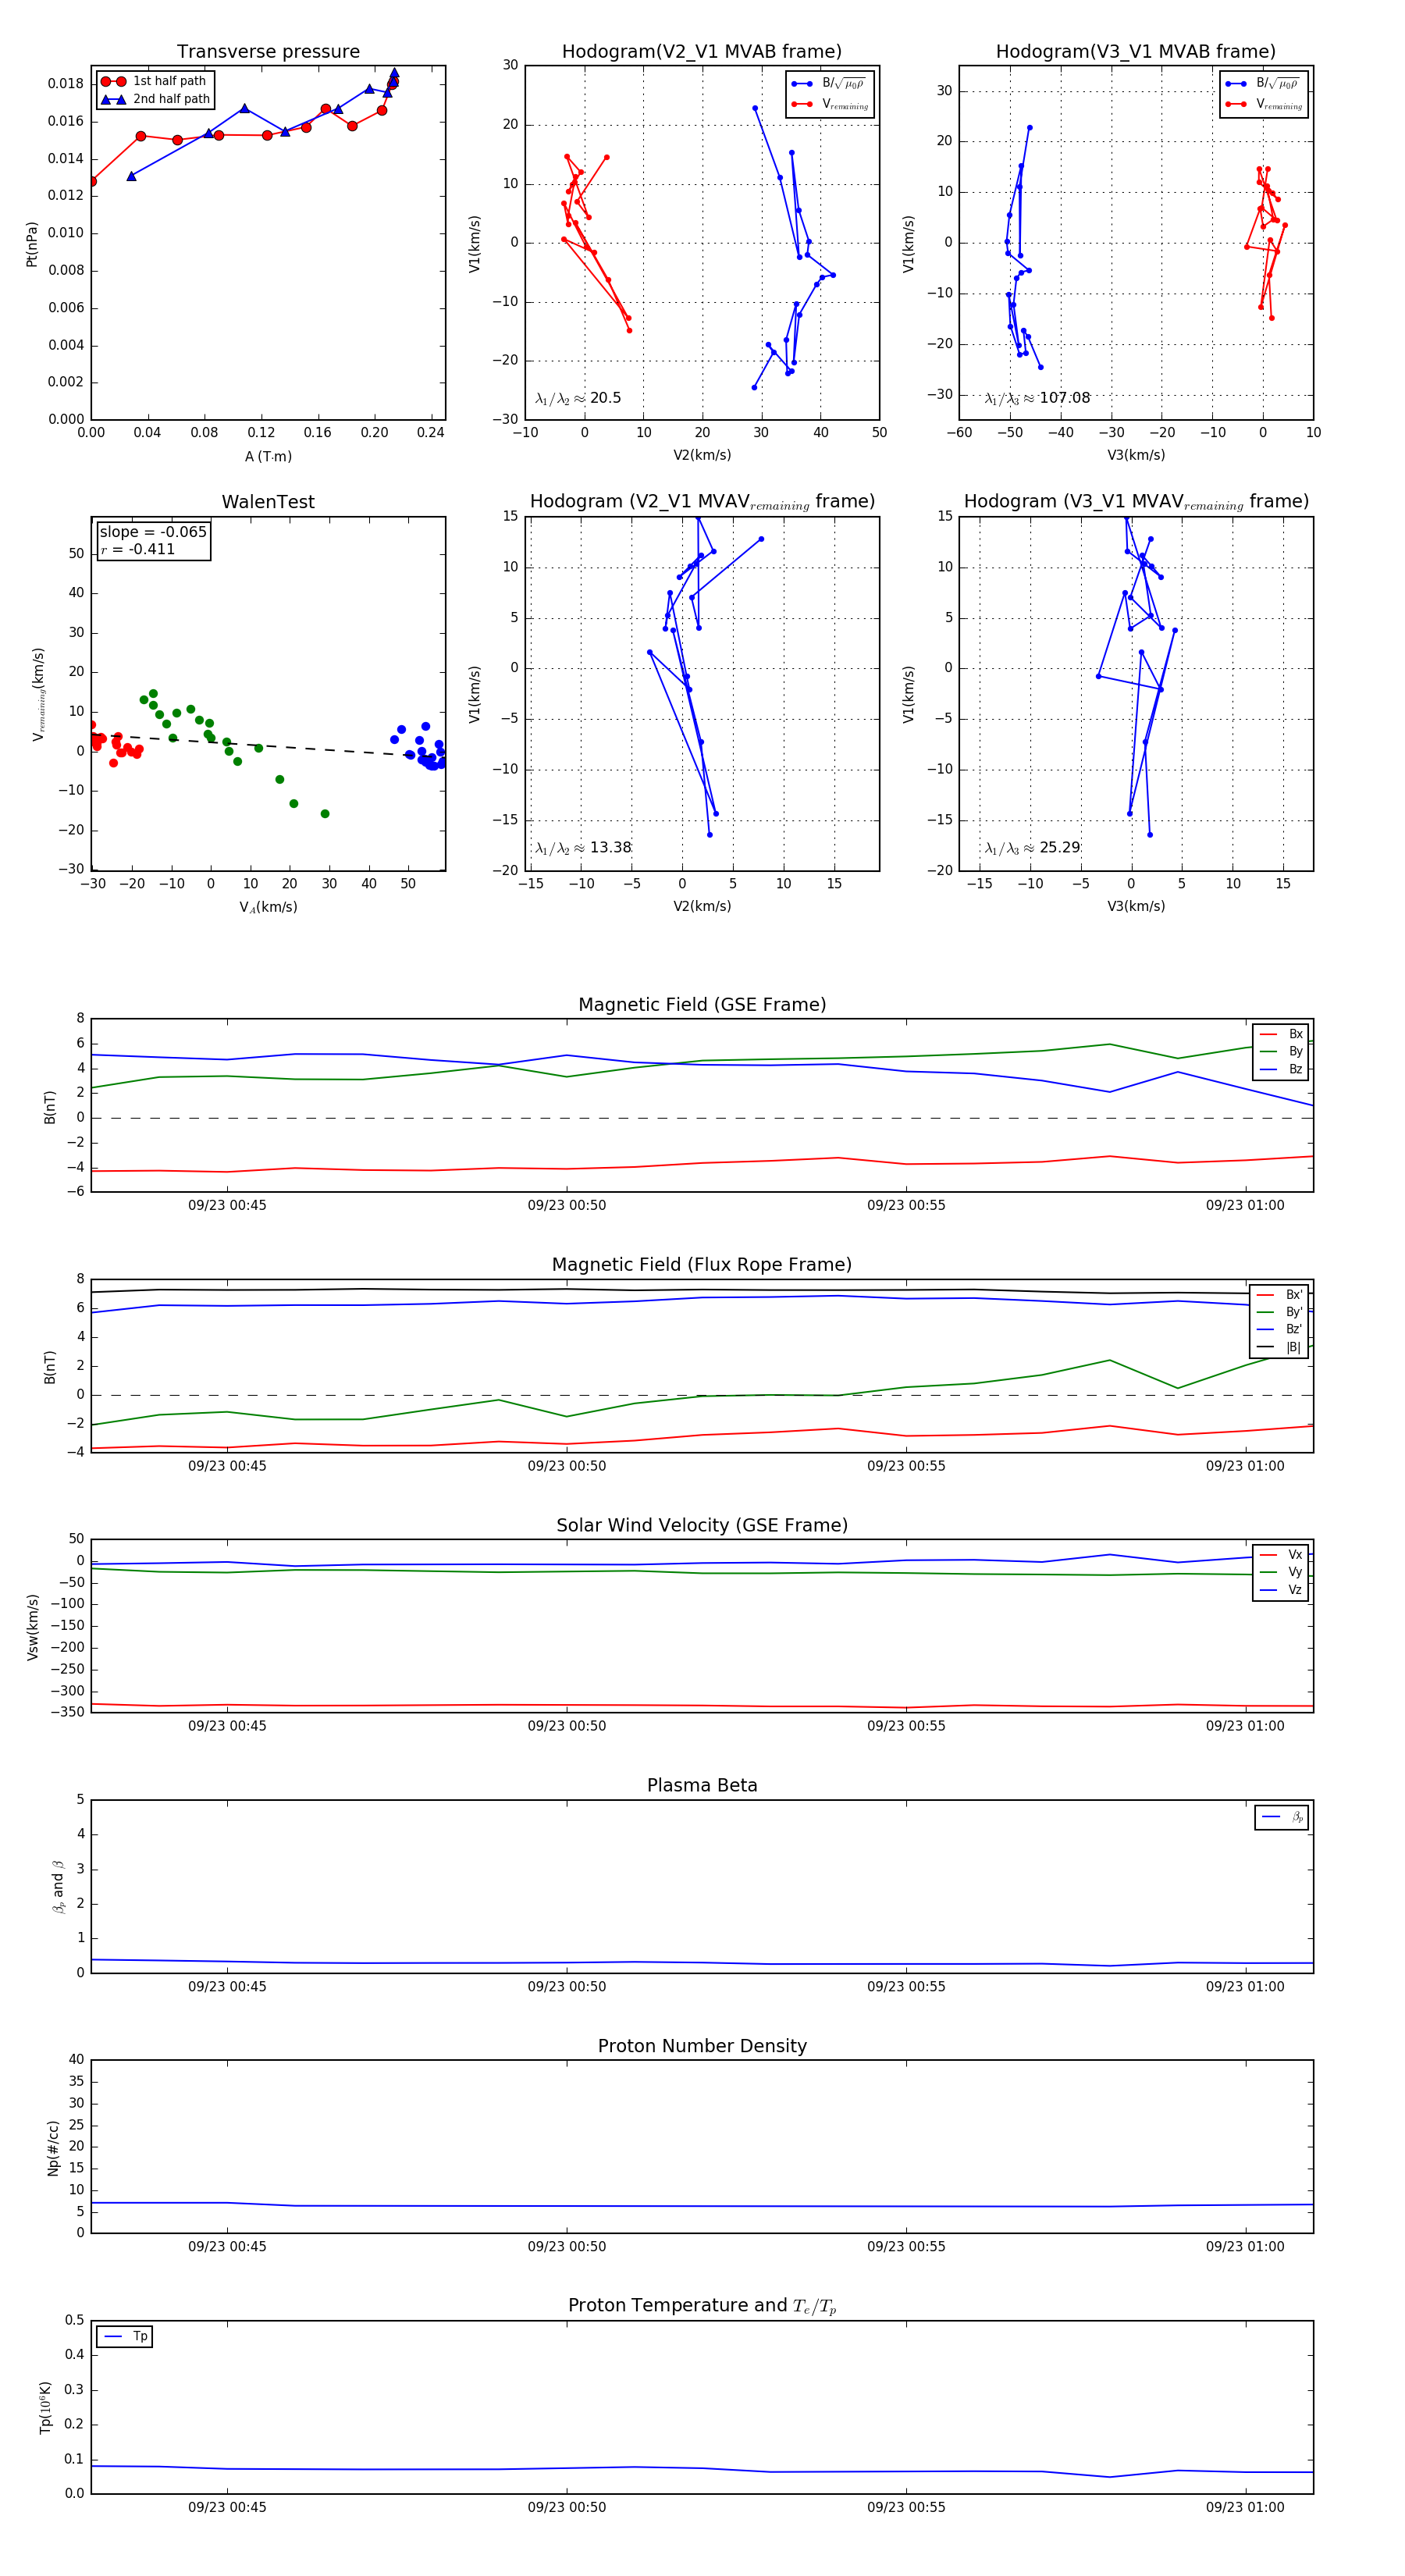
Task: Click the "A (T·m)" x-axis label
Action: tap(268, 456)
